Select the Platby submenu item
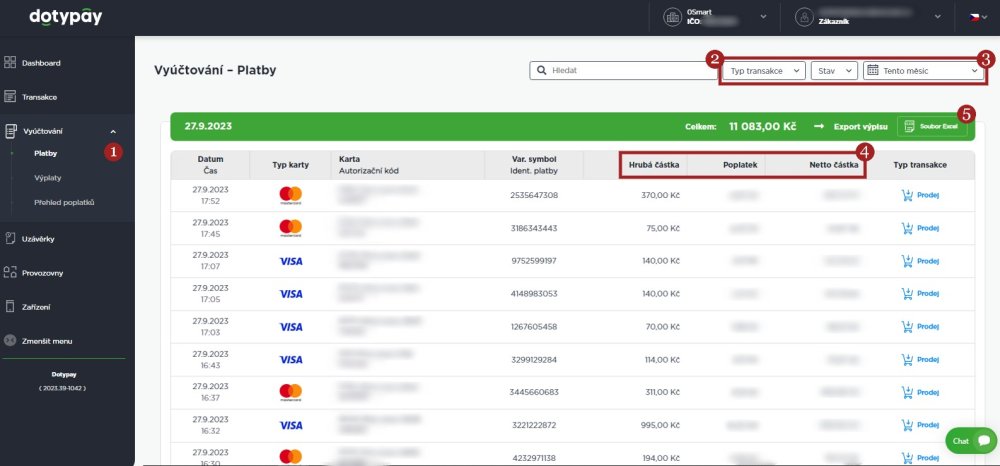 (x=46, y=153)
